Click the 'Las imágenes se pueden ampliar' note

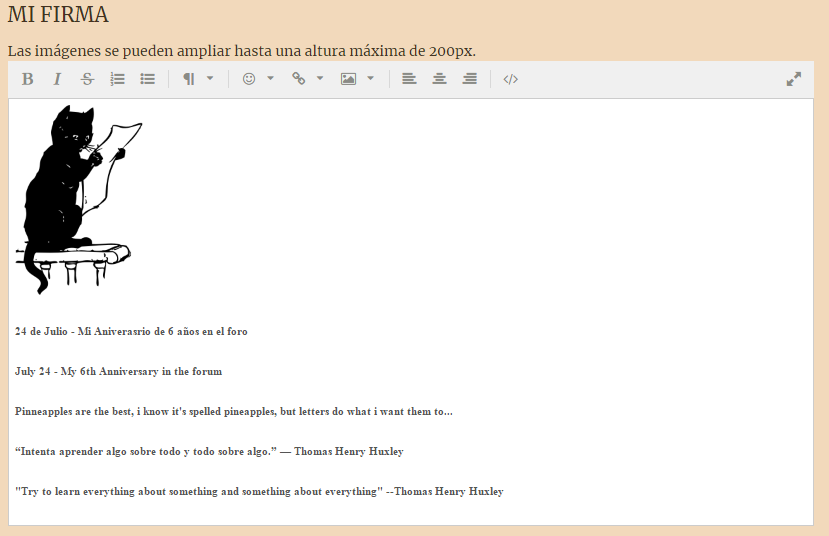pos(242,51)
